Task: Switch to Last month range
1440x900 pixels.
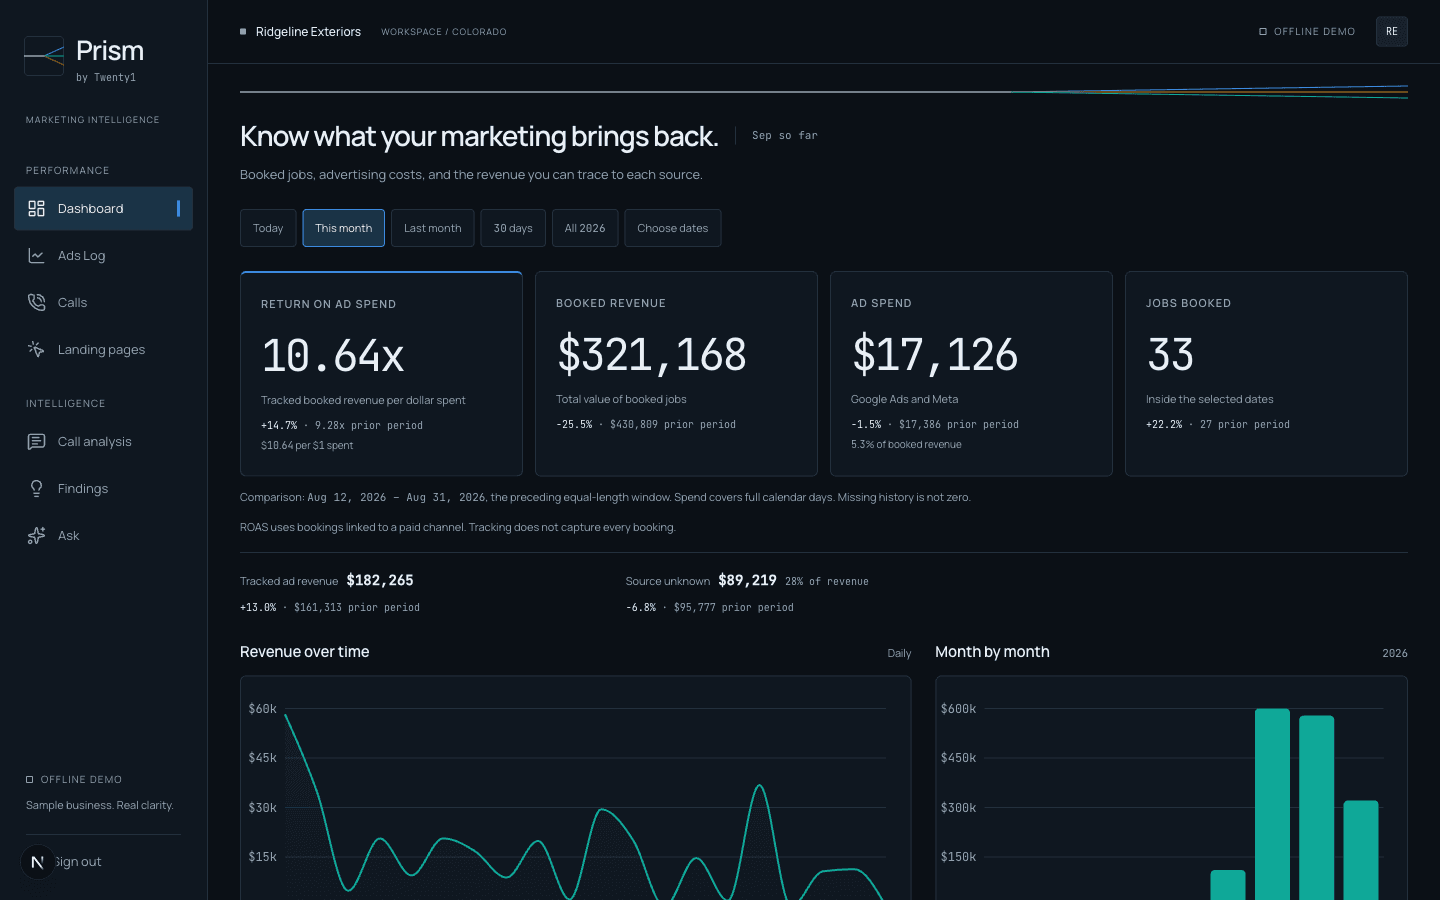Action: (x=432, y=228)
